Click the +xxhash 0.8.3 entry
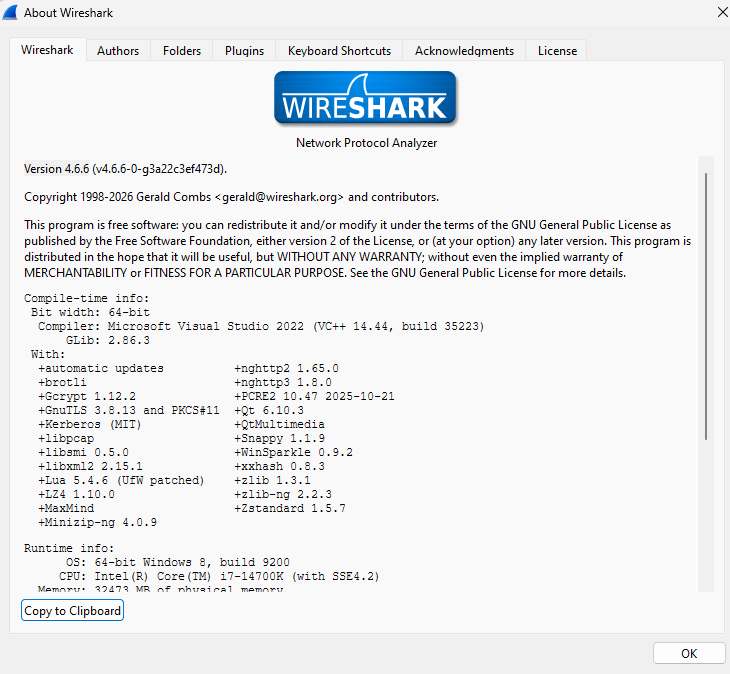The height and width of the screenshot is (674, 730). [x=279, y=466]
